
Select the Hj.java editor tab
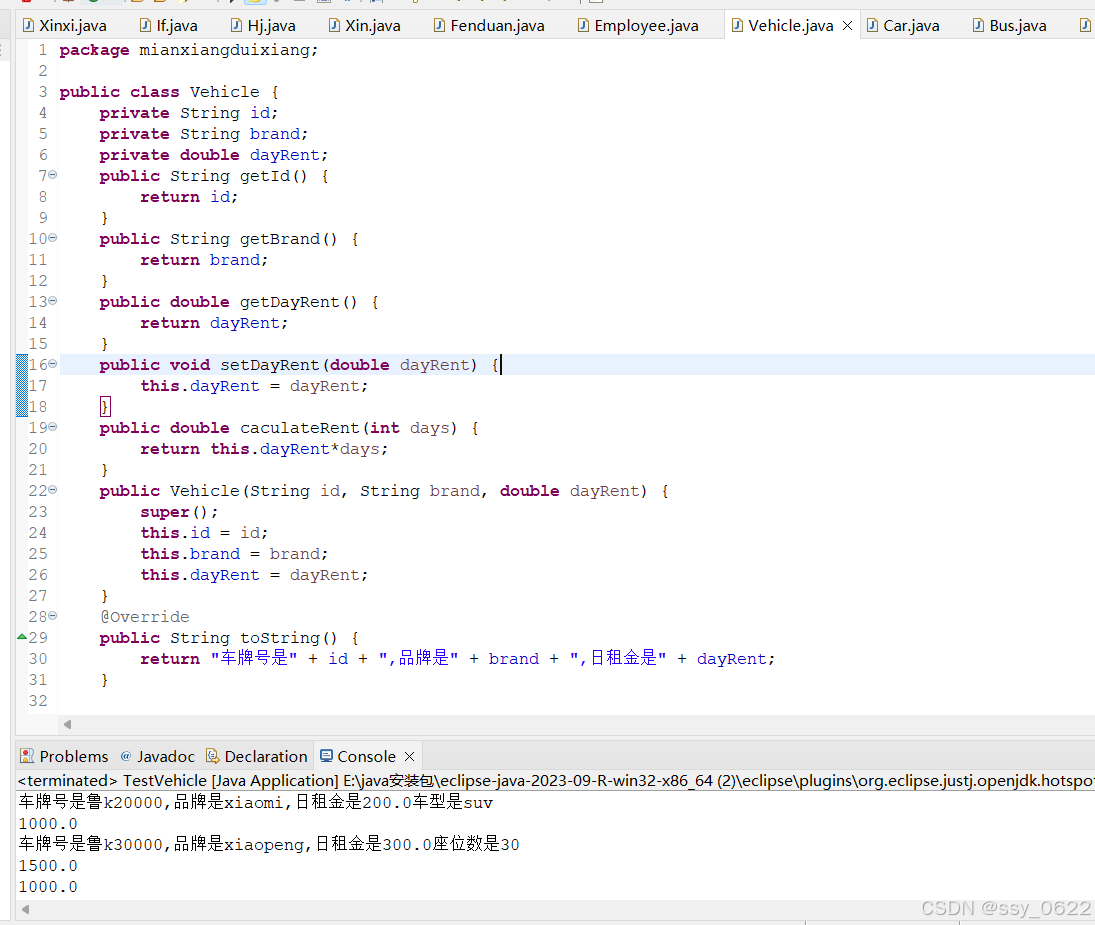263,26
